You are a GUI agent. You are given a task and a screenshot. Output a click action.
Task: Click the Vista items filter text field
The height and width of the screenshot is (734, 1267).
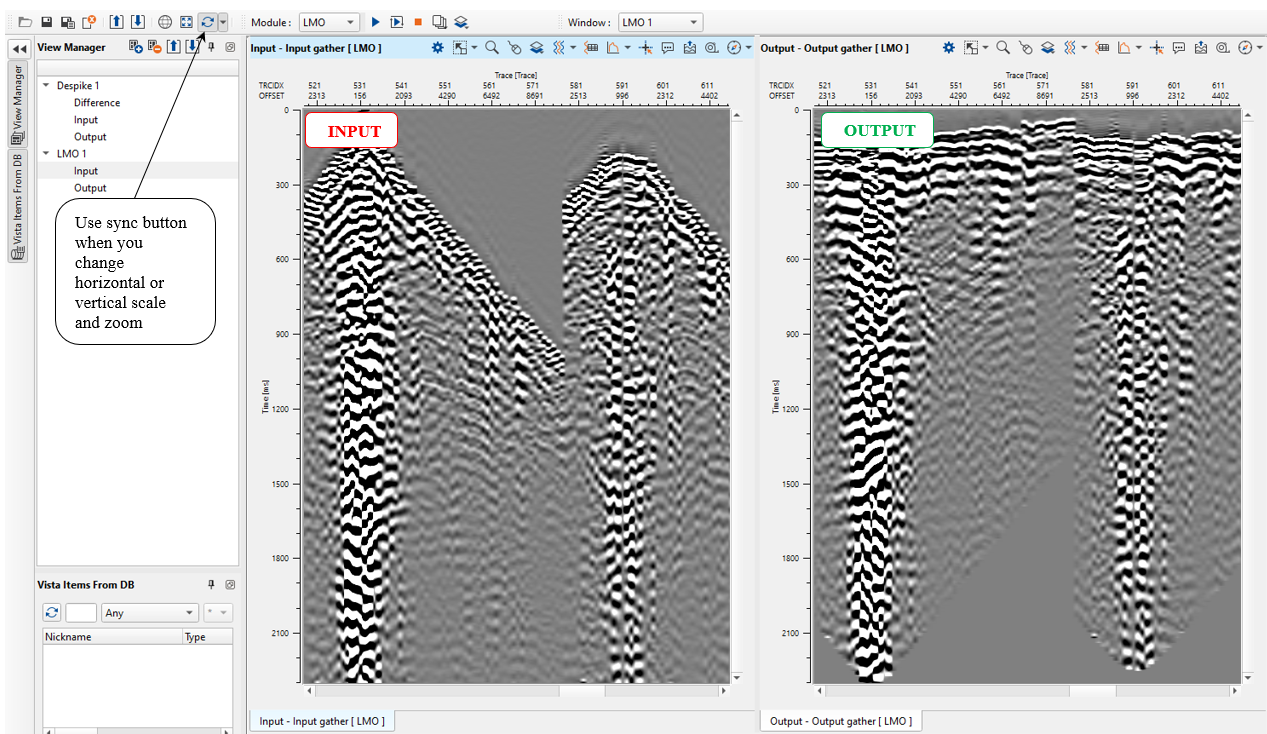click(81, 613)
